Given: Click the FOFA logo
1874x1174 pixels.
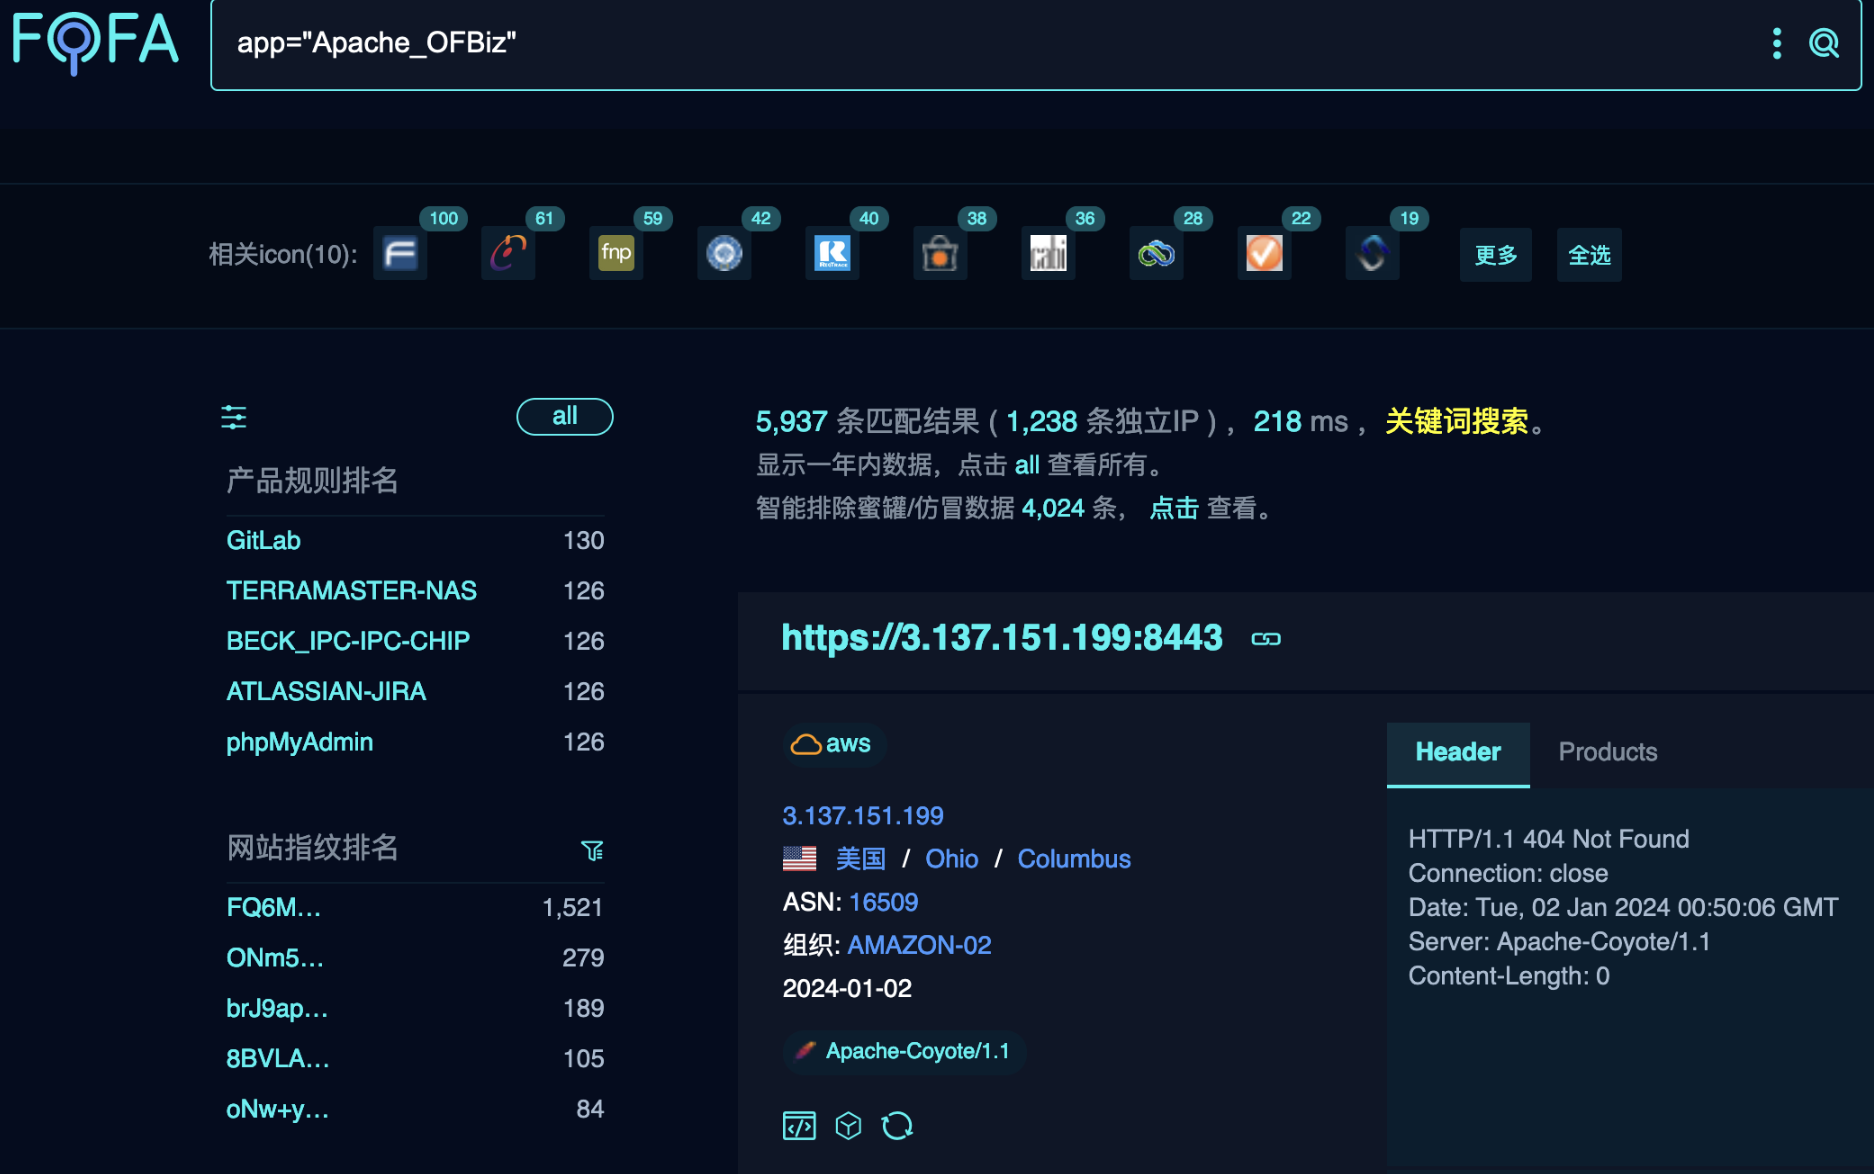Looking at the screenshot, I should (94, 43).
